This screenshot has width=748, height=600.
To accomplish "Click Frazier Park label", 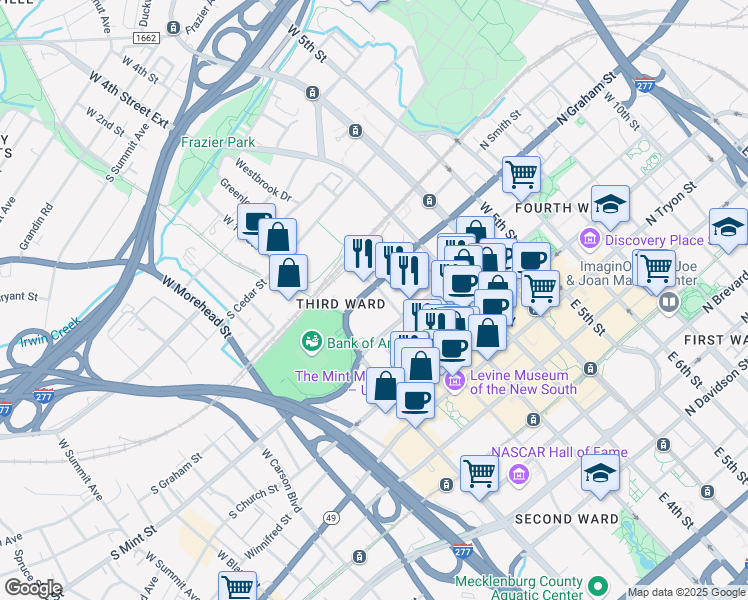I will click(218, 142).
